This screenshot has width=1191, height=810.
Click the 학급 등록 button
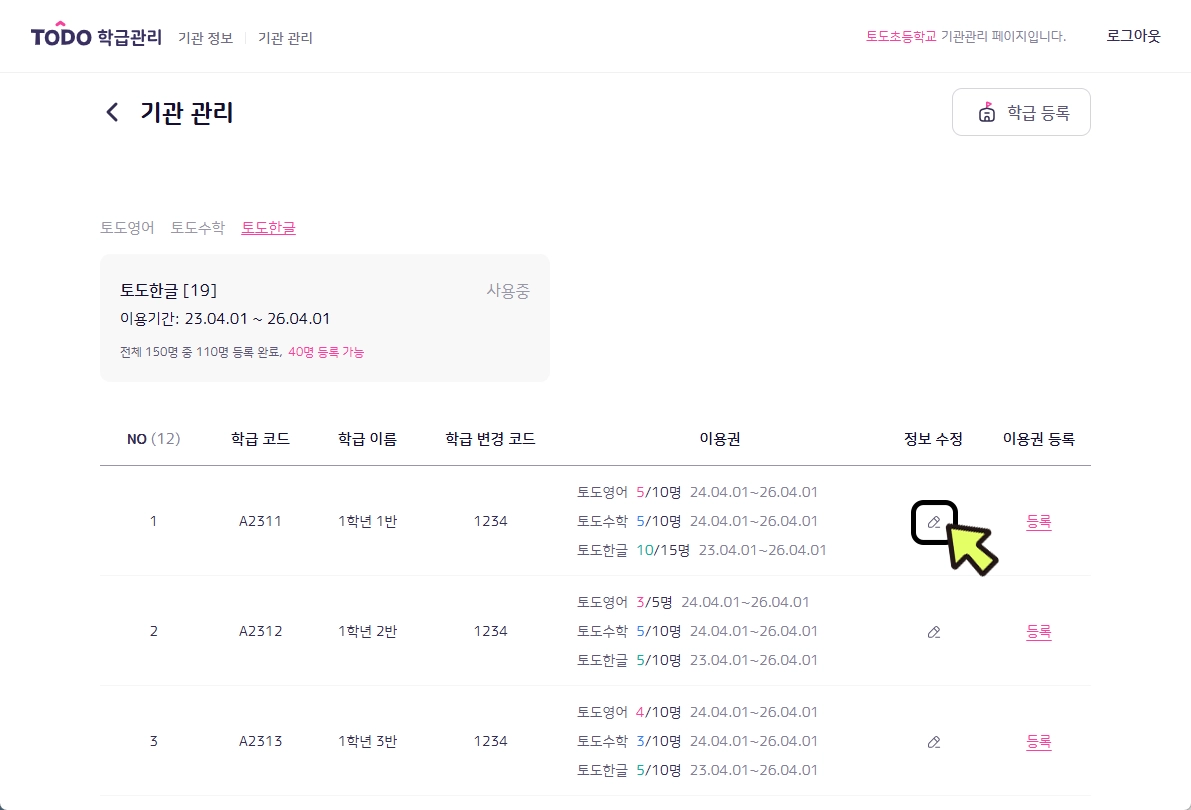pos(1021,112)
